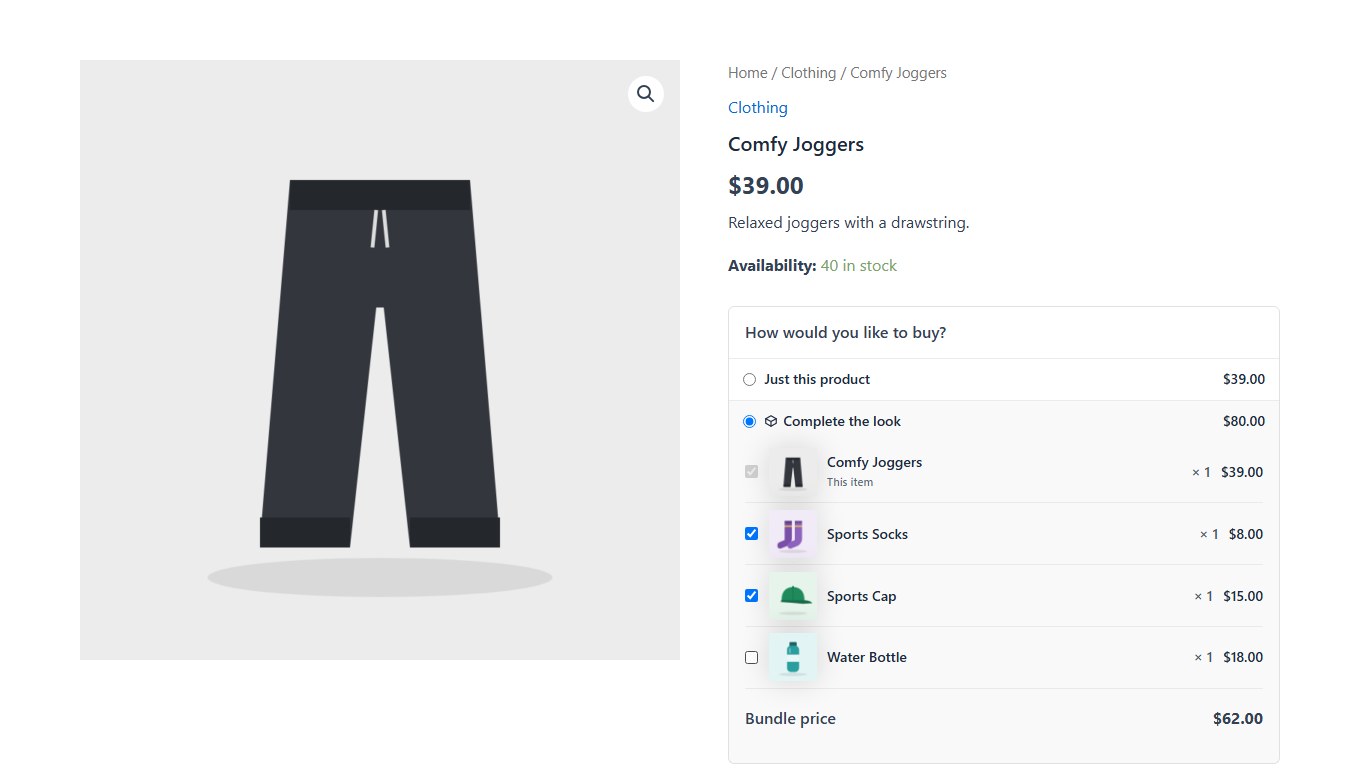Uncheck the Sports Cap checkbox
1360x779 pixels.
coord(752,596)
